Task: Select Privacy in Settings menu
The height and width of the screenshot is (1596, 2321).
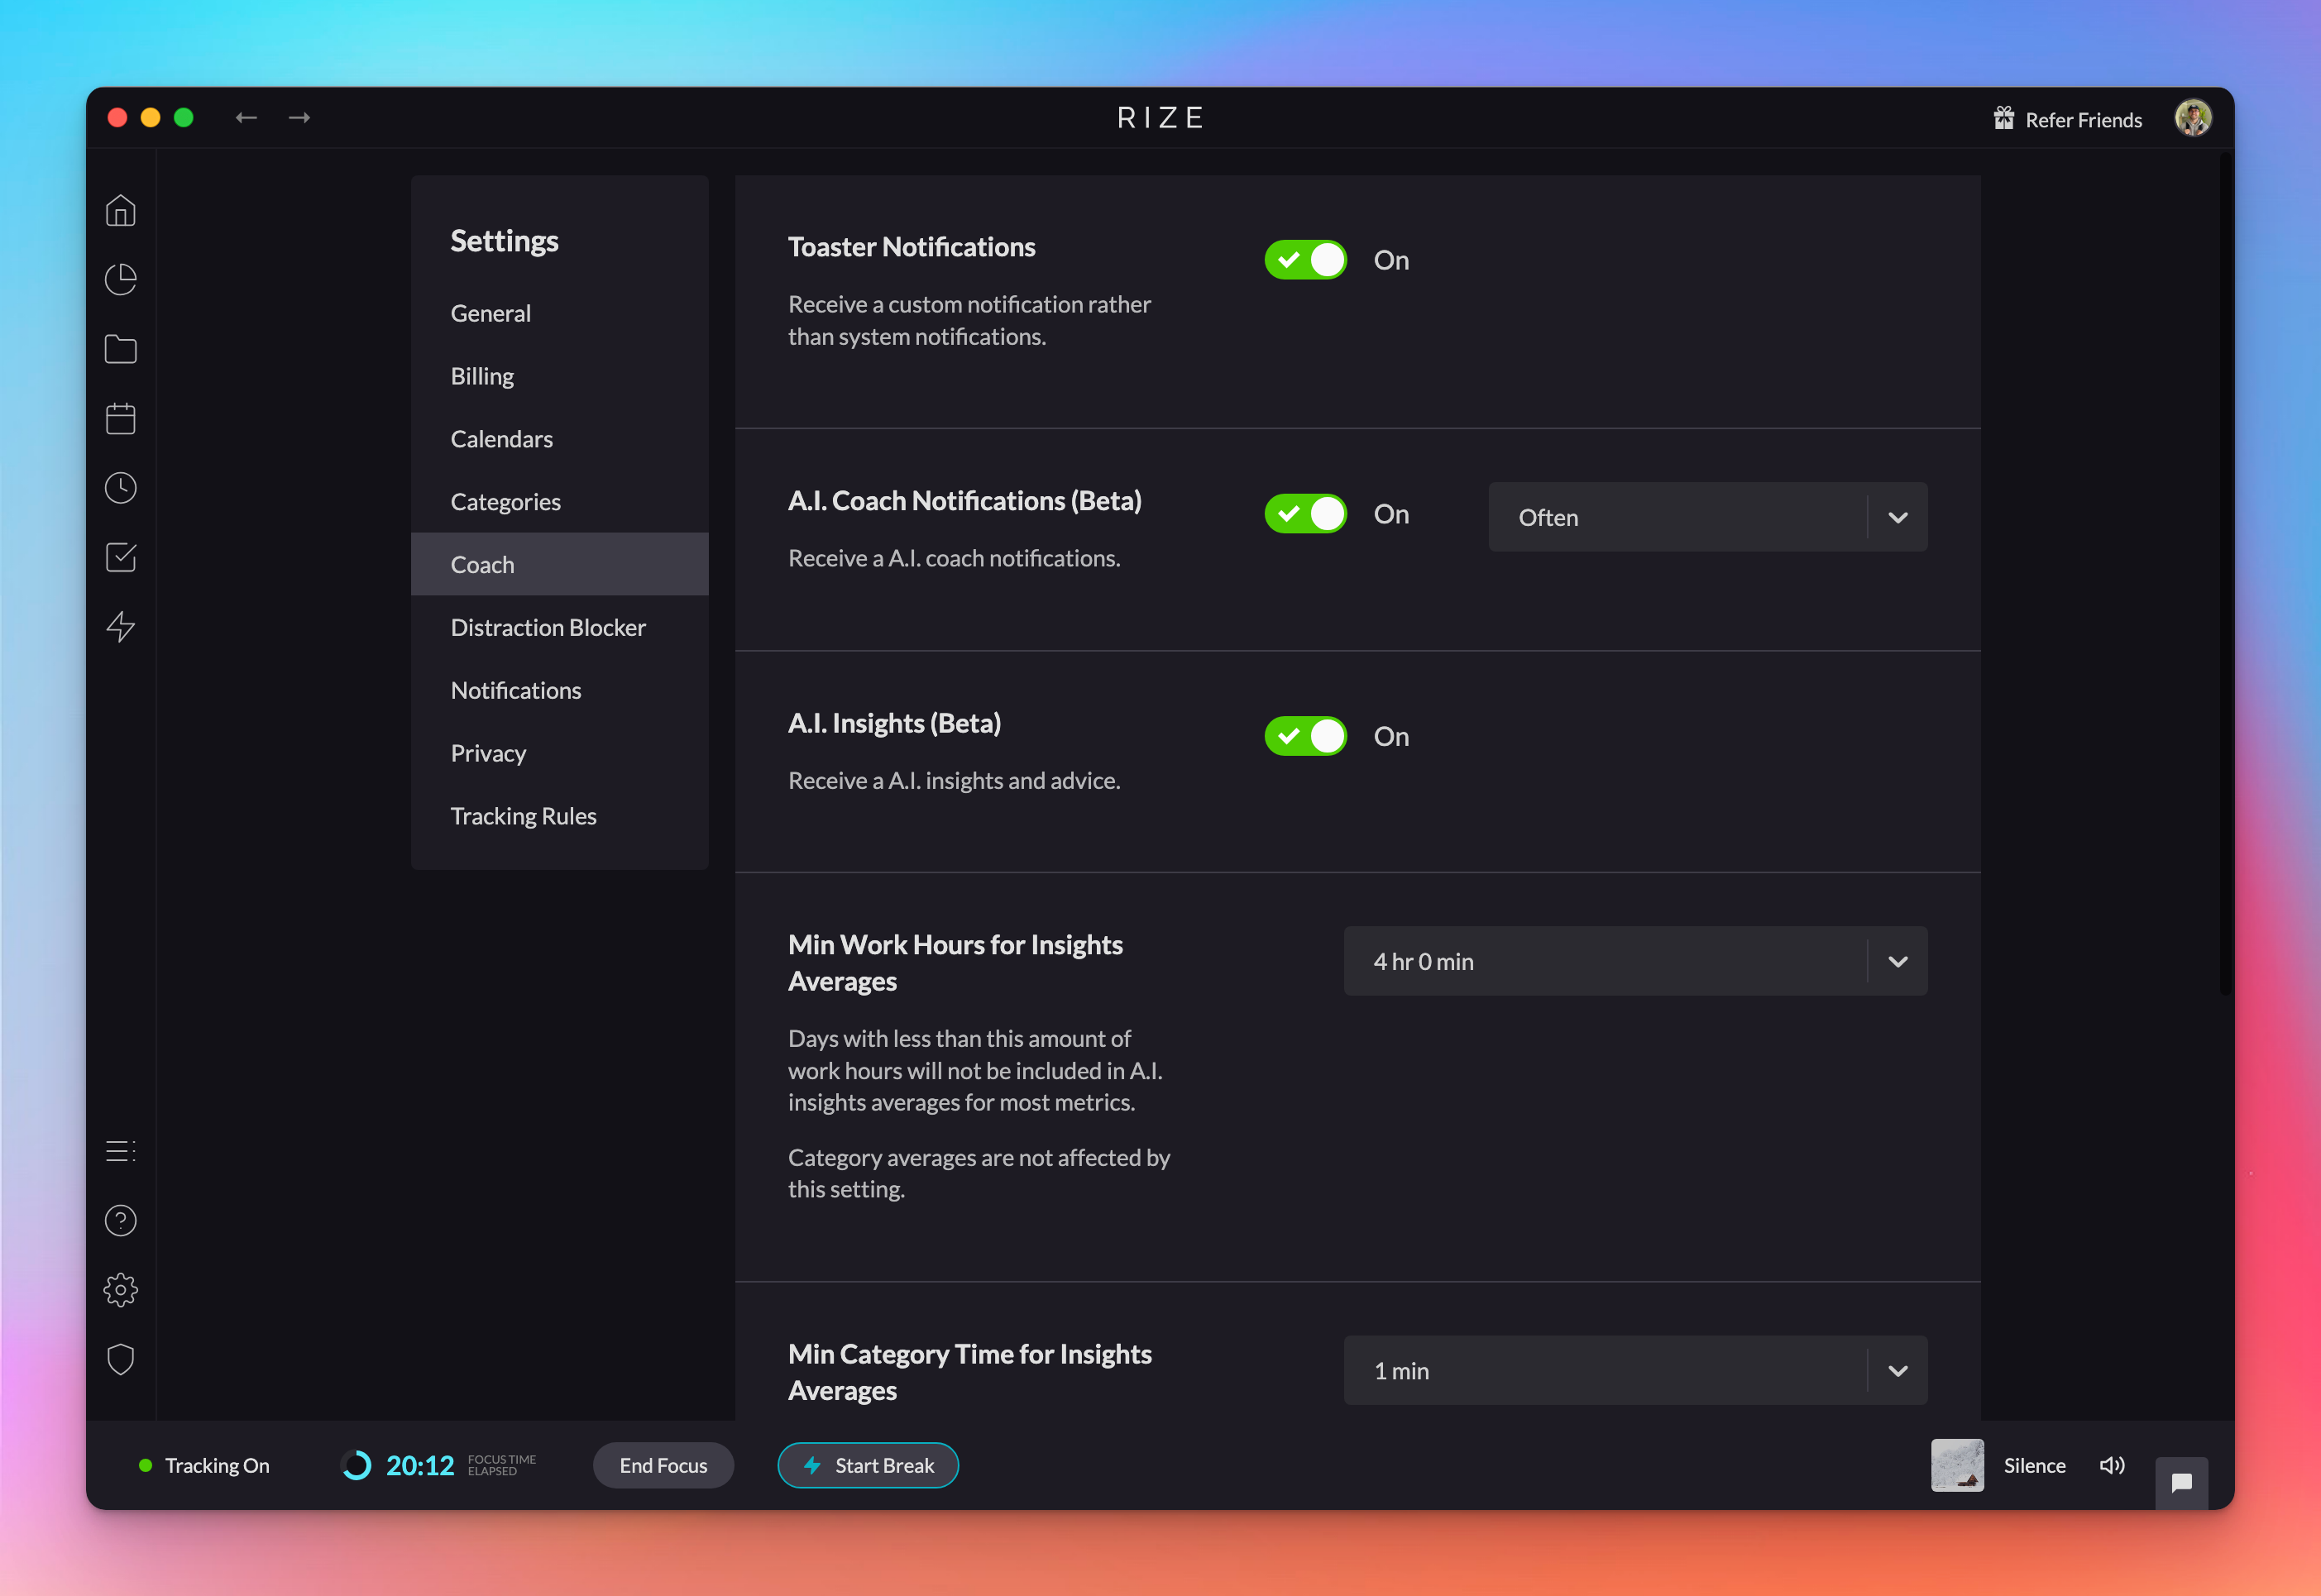Action: tap(559, 754)
